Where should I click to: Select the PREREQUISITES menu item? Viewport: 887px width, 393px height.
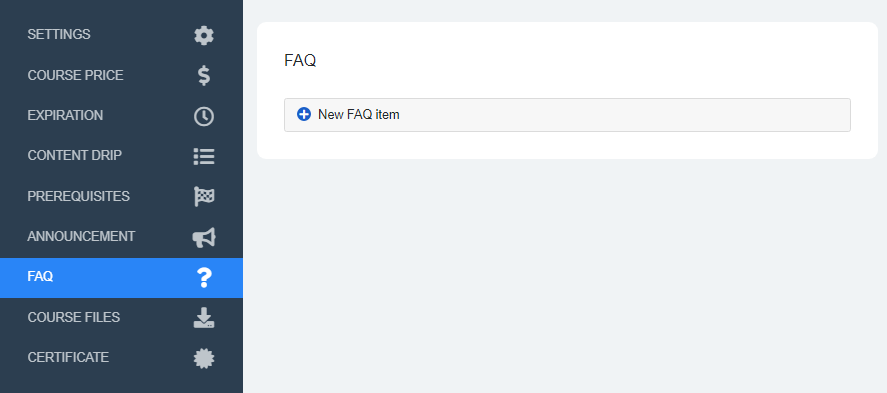pyautogui.click(x=121, y=196)
